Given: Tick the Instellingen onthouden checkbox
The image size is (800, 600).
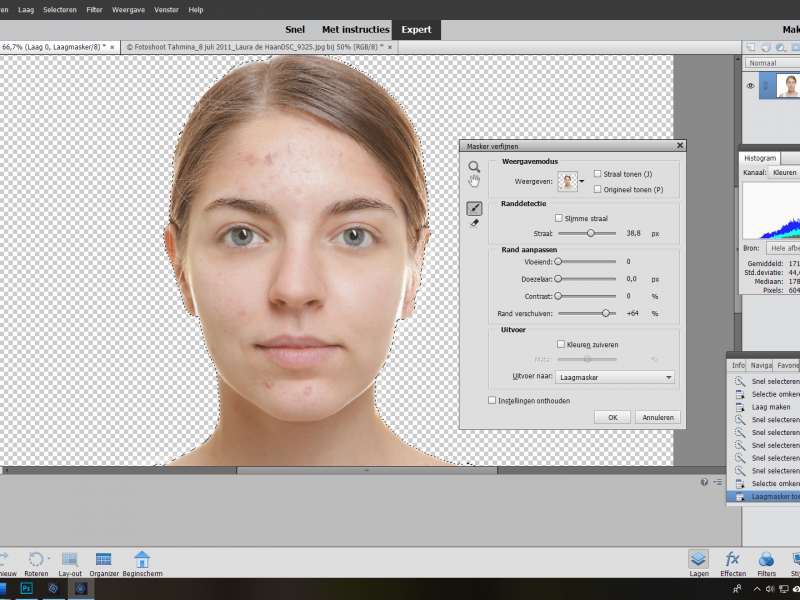Looking at the screenshot, I should click(x=492, y=400).
